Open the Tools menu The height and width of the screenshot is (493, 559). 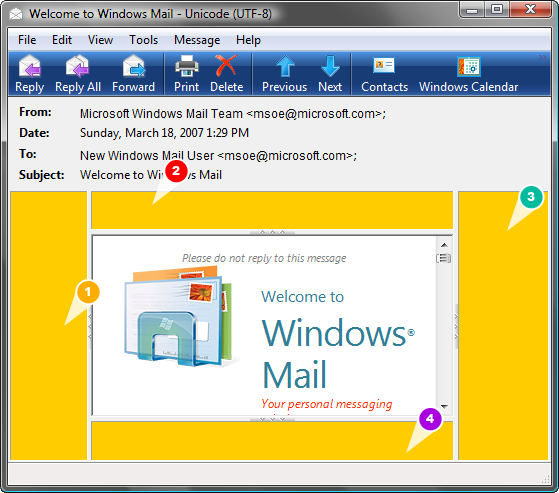point(143,40)
